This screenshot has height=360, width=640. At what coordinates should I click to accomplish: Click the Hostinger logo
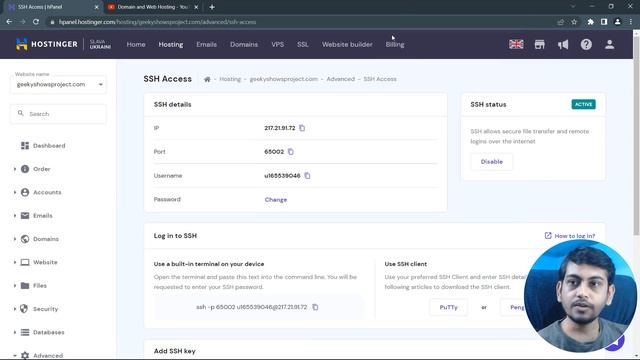pos(47,44)
